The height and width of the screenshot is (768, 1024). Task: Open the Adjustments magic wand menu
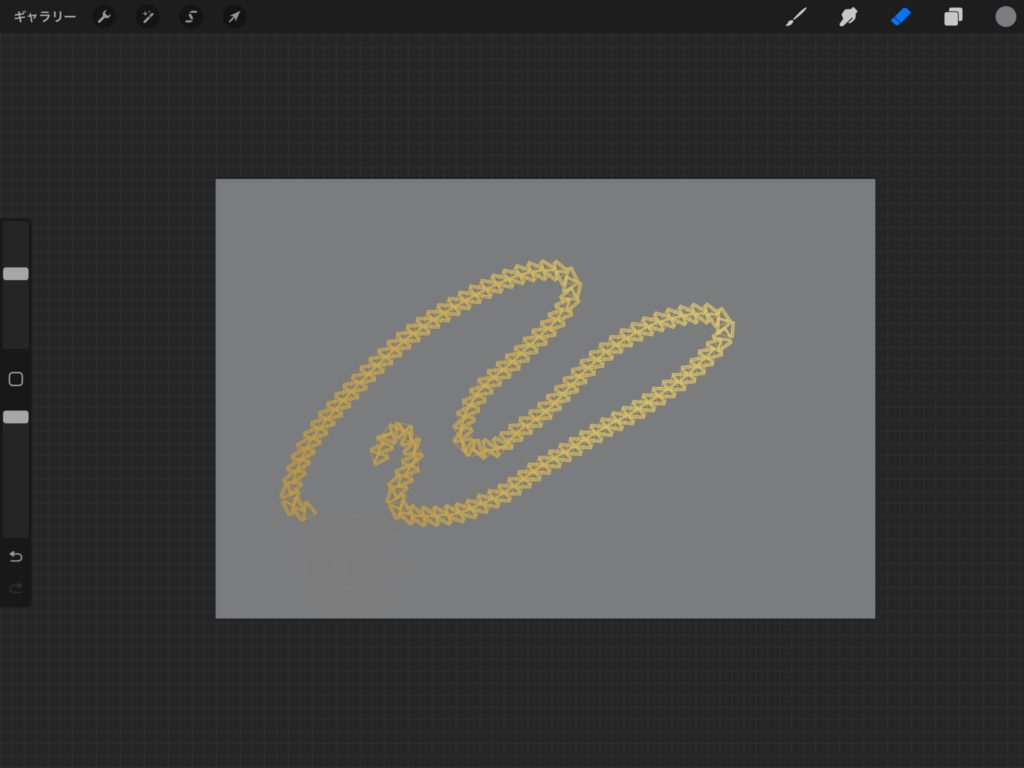point(147,17)
